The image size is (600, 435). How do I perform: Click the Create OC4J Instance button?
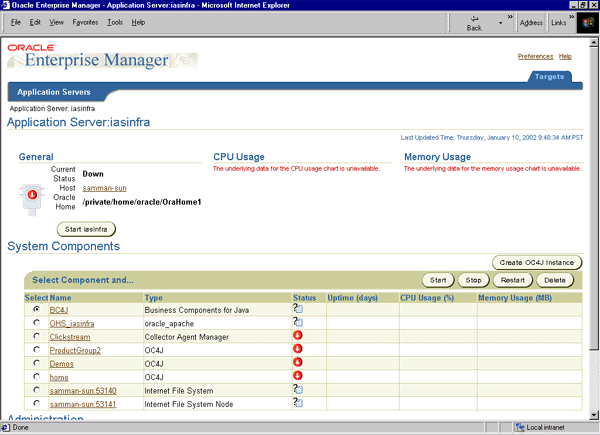537,262
